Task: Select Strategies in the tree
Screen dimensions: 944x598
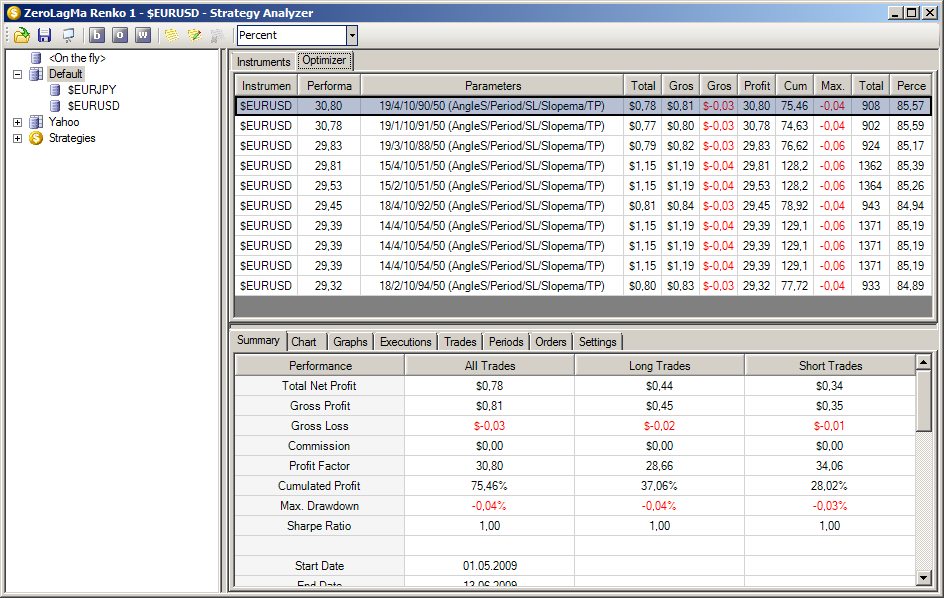Action: coord(72,138)
